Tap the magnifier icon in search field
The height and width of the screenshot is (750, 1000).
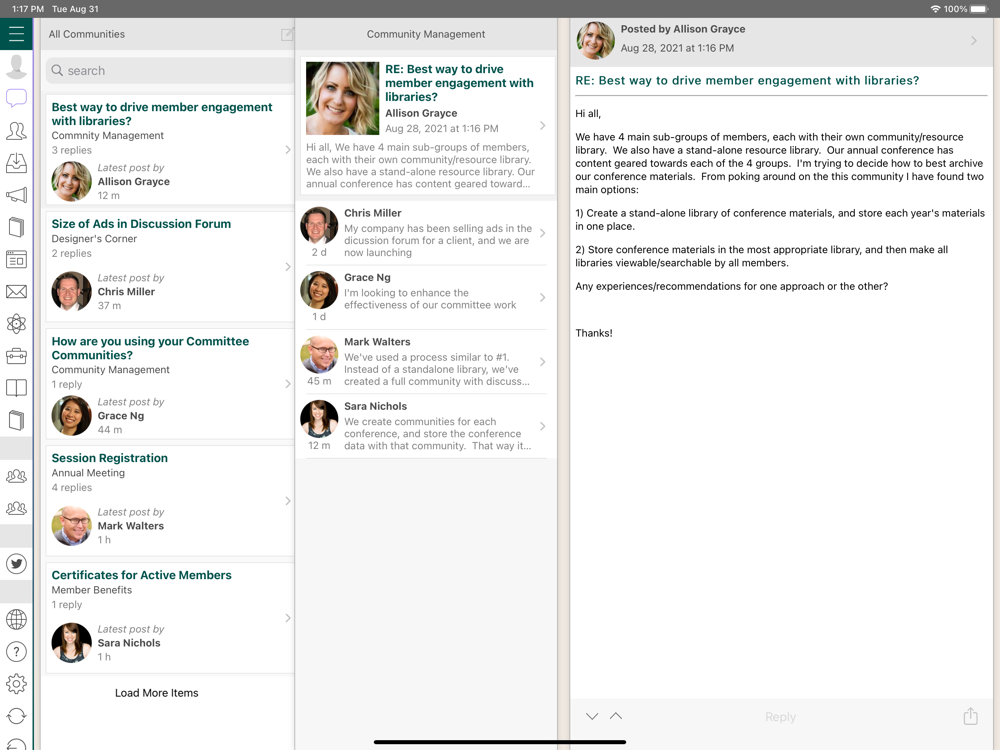click(57, 70)
